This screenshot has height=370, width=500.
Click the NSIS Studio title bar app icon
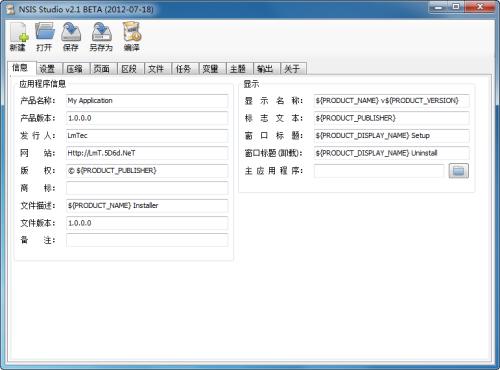tap(11, 9)
